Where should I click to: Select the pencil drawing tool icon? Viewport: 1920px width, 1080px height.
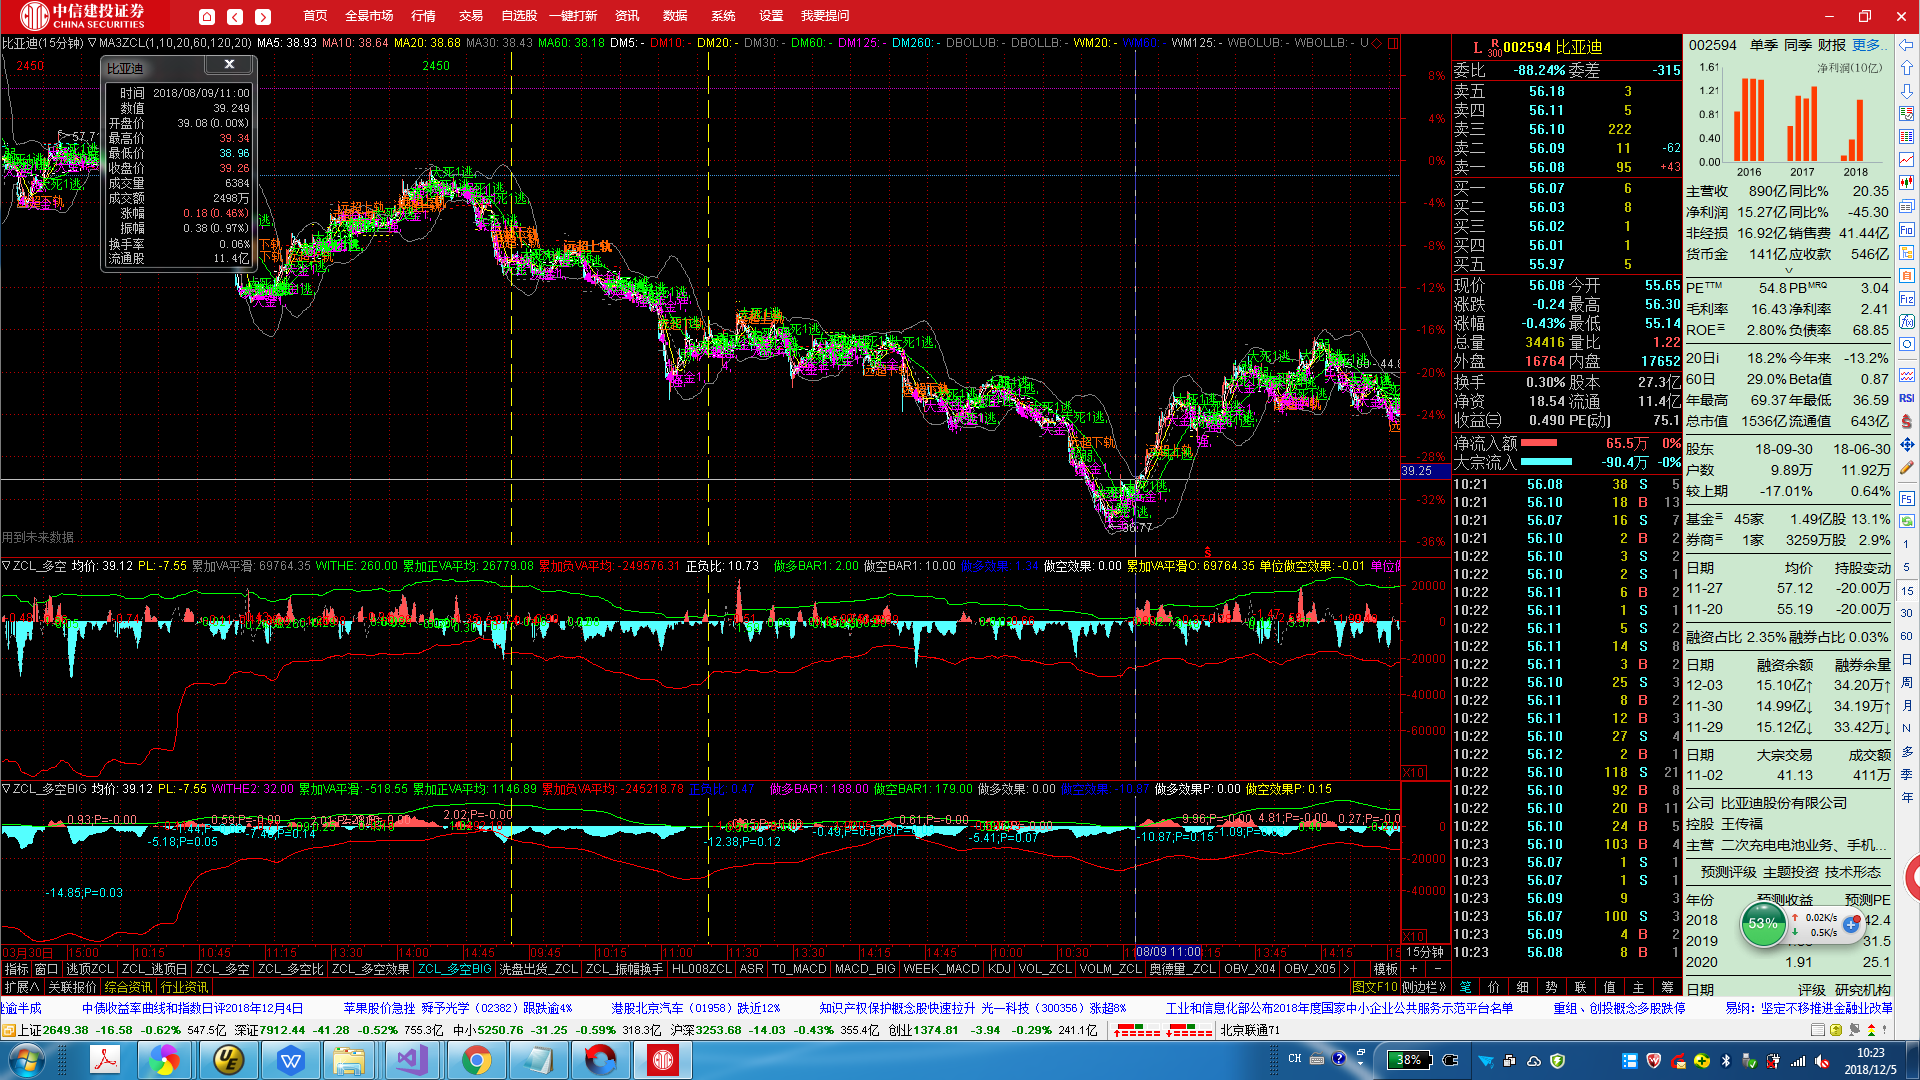(1907, 467)
